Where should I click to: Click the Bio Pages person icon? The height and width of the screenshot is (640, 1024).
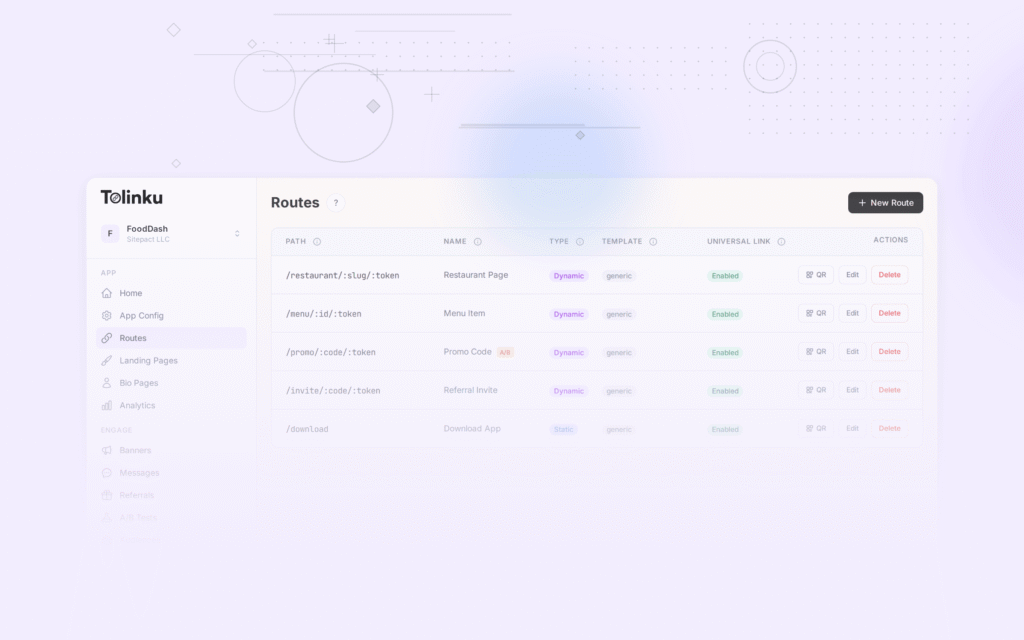point(106,383)
